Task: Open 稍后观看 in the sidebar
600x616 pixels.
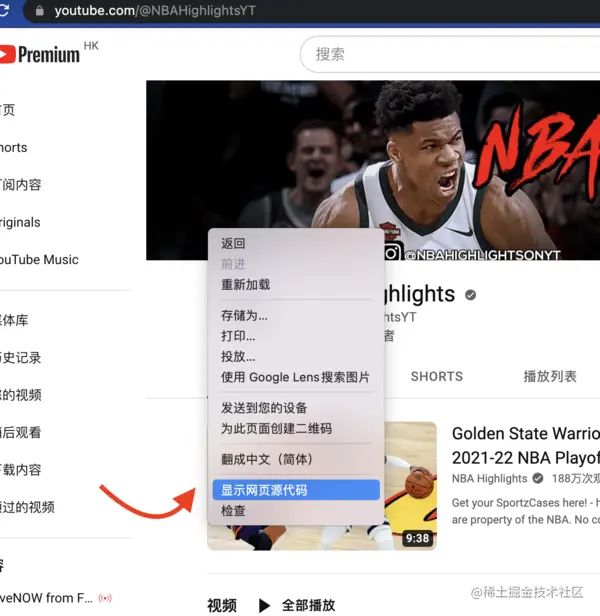Action: pyautogui.click(x=20, y=433)
